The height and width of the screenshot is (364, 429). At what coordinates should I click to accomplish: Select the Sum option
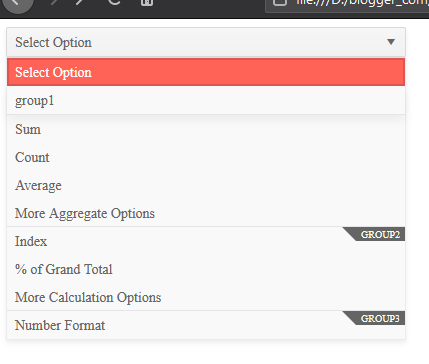(206, 129)
